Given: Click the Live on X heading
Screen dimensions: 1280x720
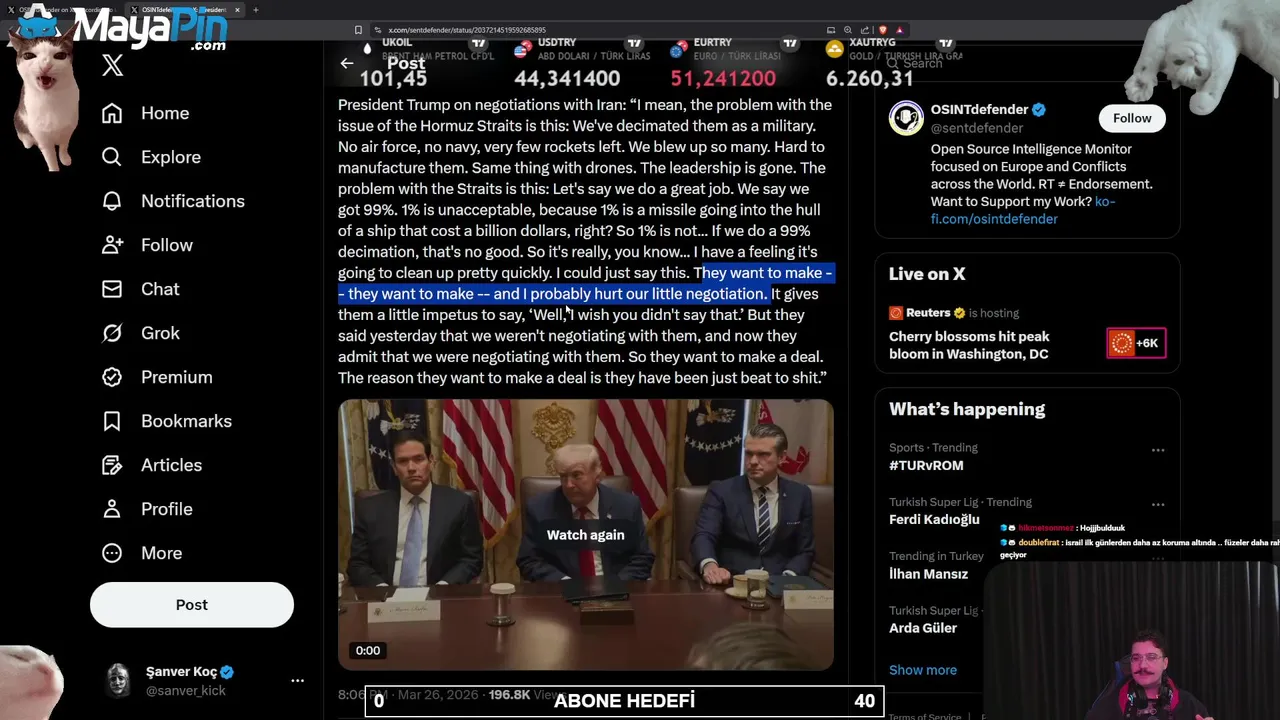Looking at the screenshot, I should point(927,274).
